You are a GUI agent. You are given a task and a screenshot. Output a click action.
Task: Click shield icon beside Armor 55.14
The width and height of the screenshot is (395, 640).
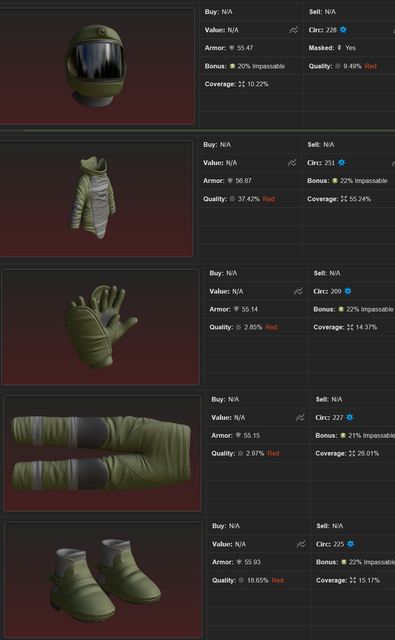point(236,309)
